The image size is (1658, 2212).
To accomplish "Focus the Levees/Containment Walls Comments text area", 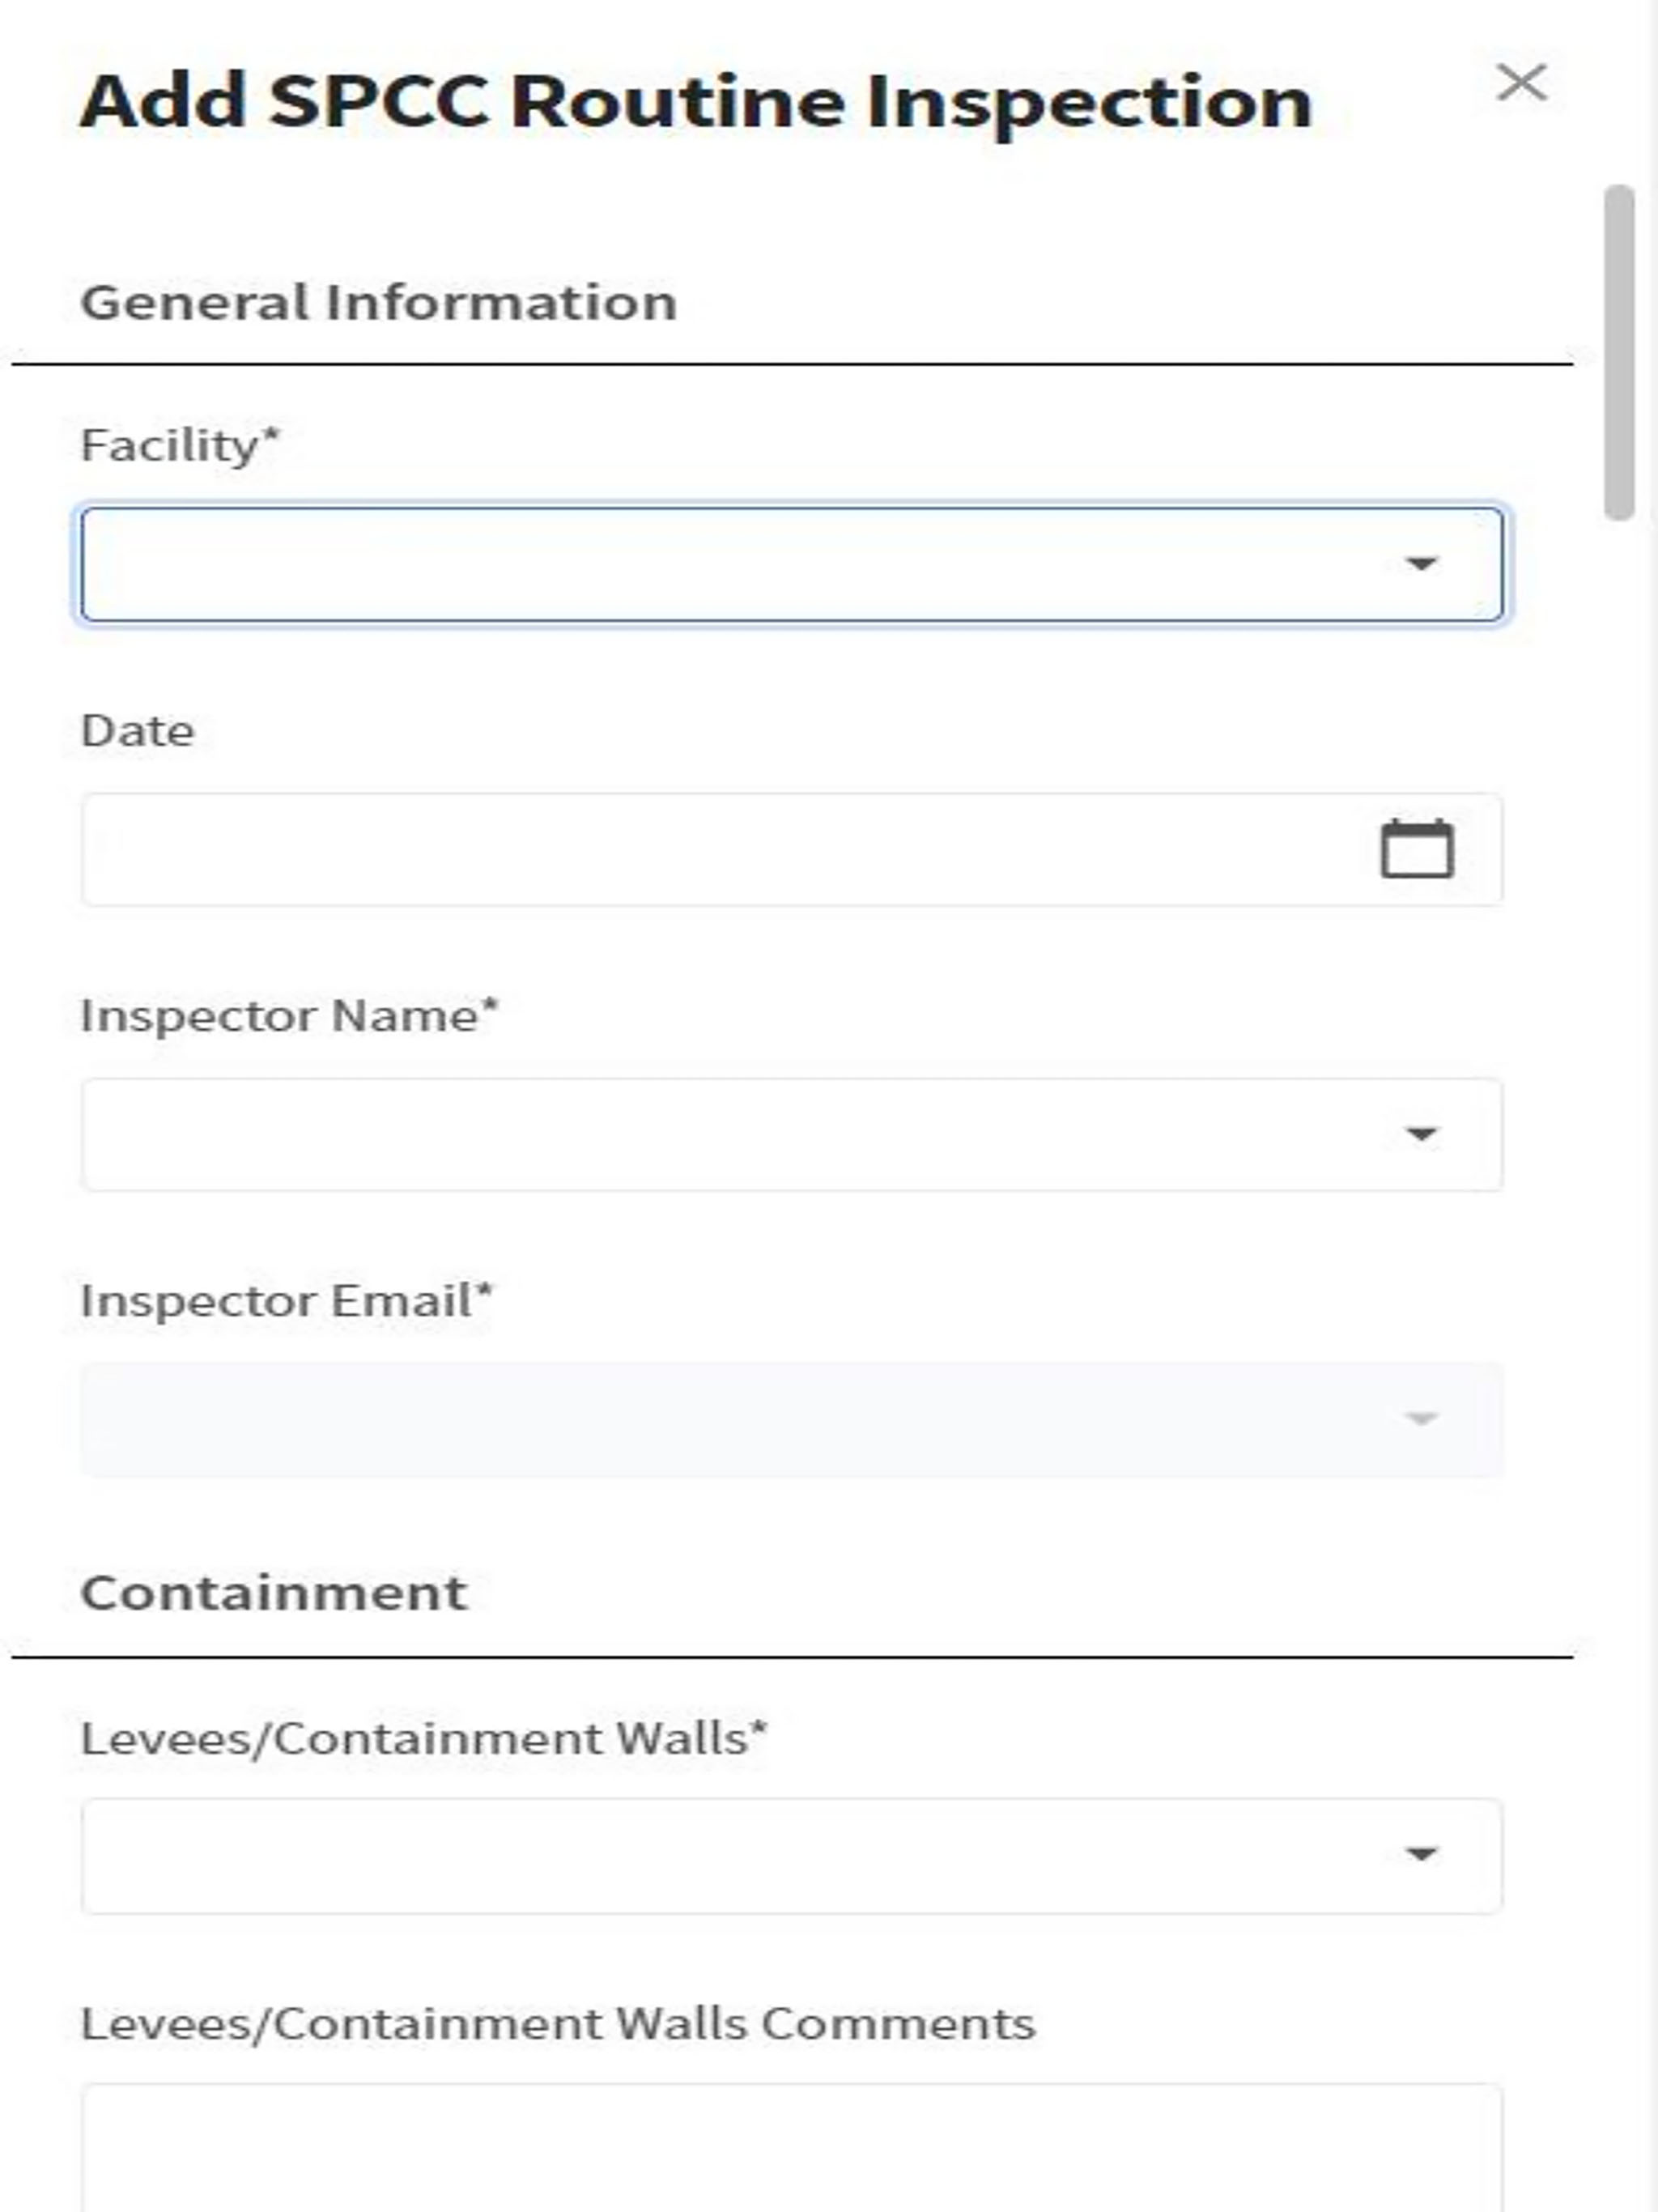I will pos(791,2148).
